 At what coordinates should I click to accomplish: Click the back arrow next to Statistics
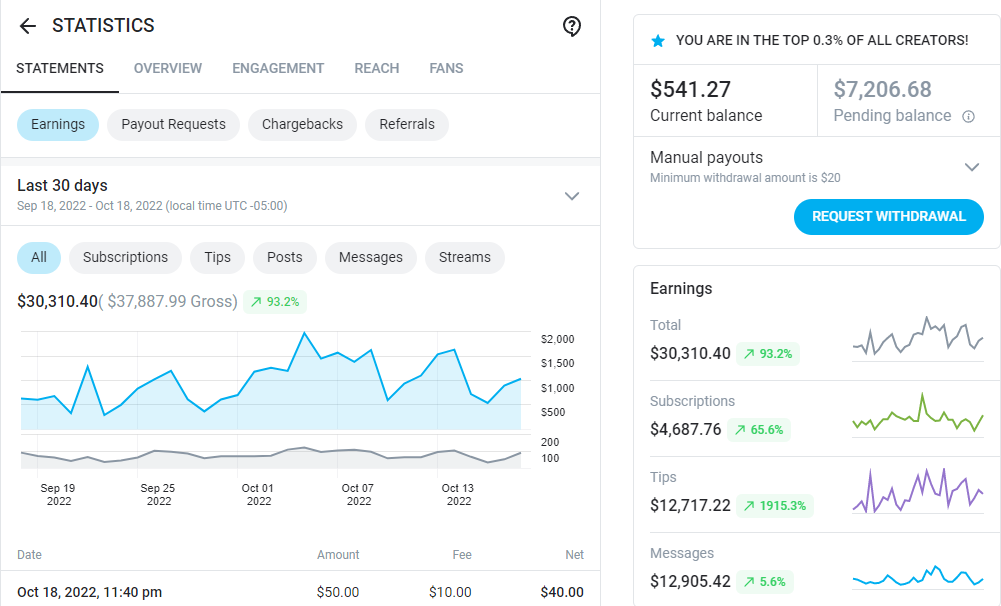tap(27, 26)
